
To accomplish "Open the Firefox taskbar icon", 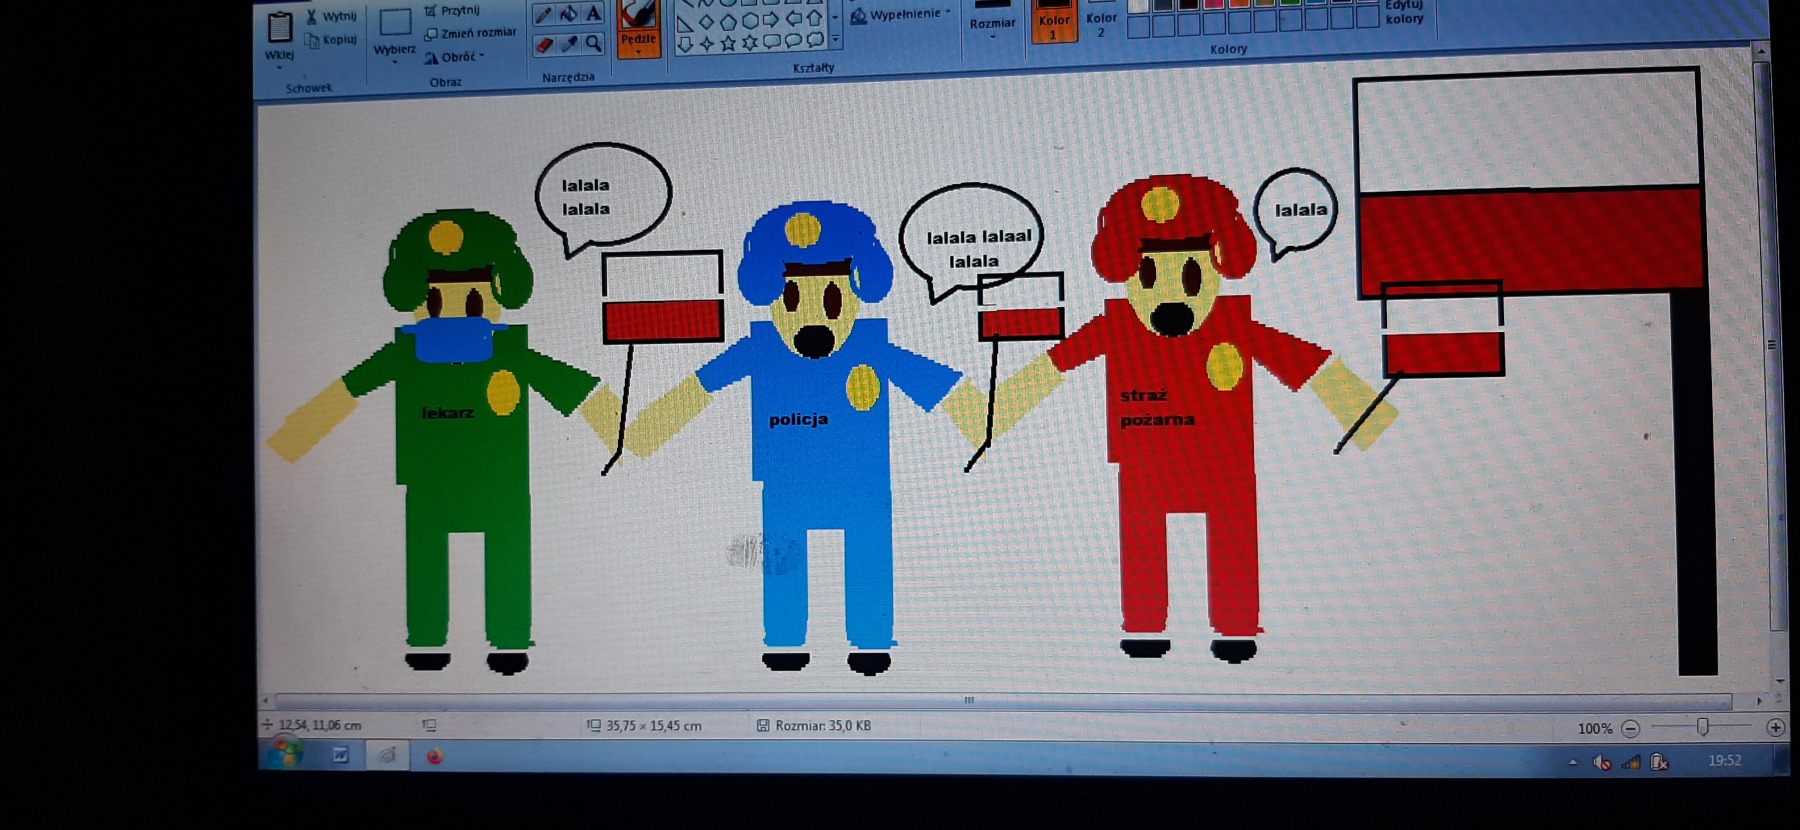I will pos(434,756).
